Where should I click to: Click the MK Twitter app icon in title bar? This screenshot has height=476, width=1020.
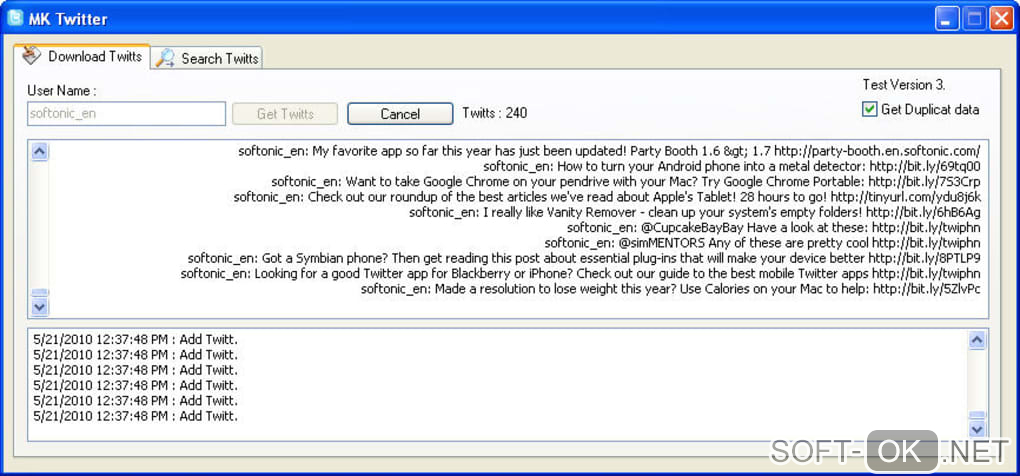click(15, 18)
